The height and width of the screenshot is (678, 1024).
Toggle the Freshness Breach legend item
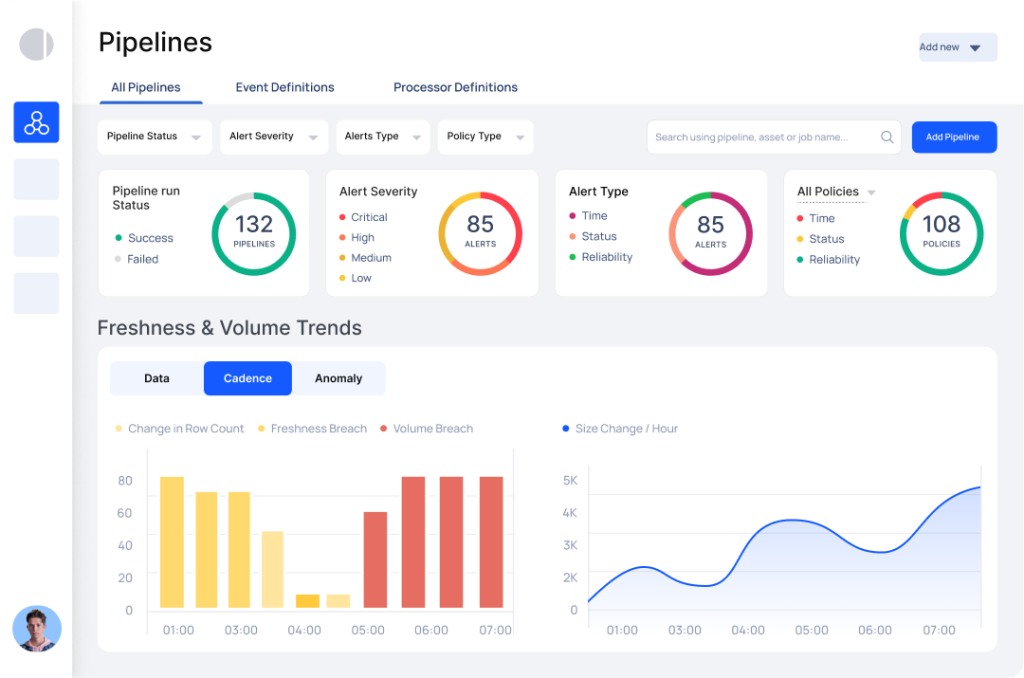pyautogui.click(x=311, y=428)
